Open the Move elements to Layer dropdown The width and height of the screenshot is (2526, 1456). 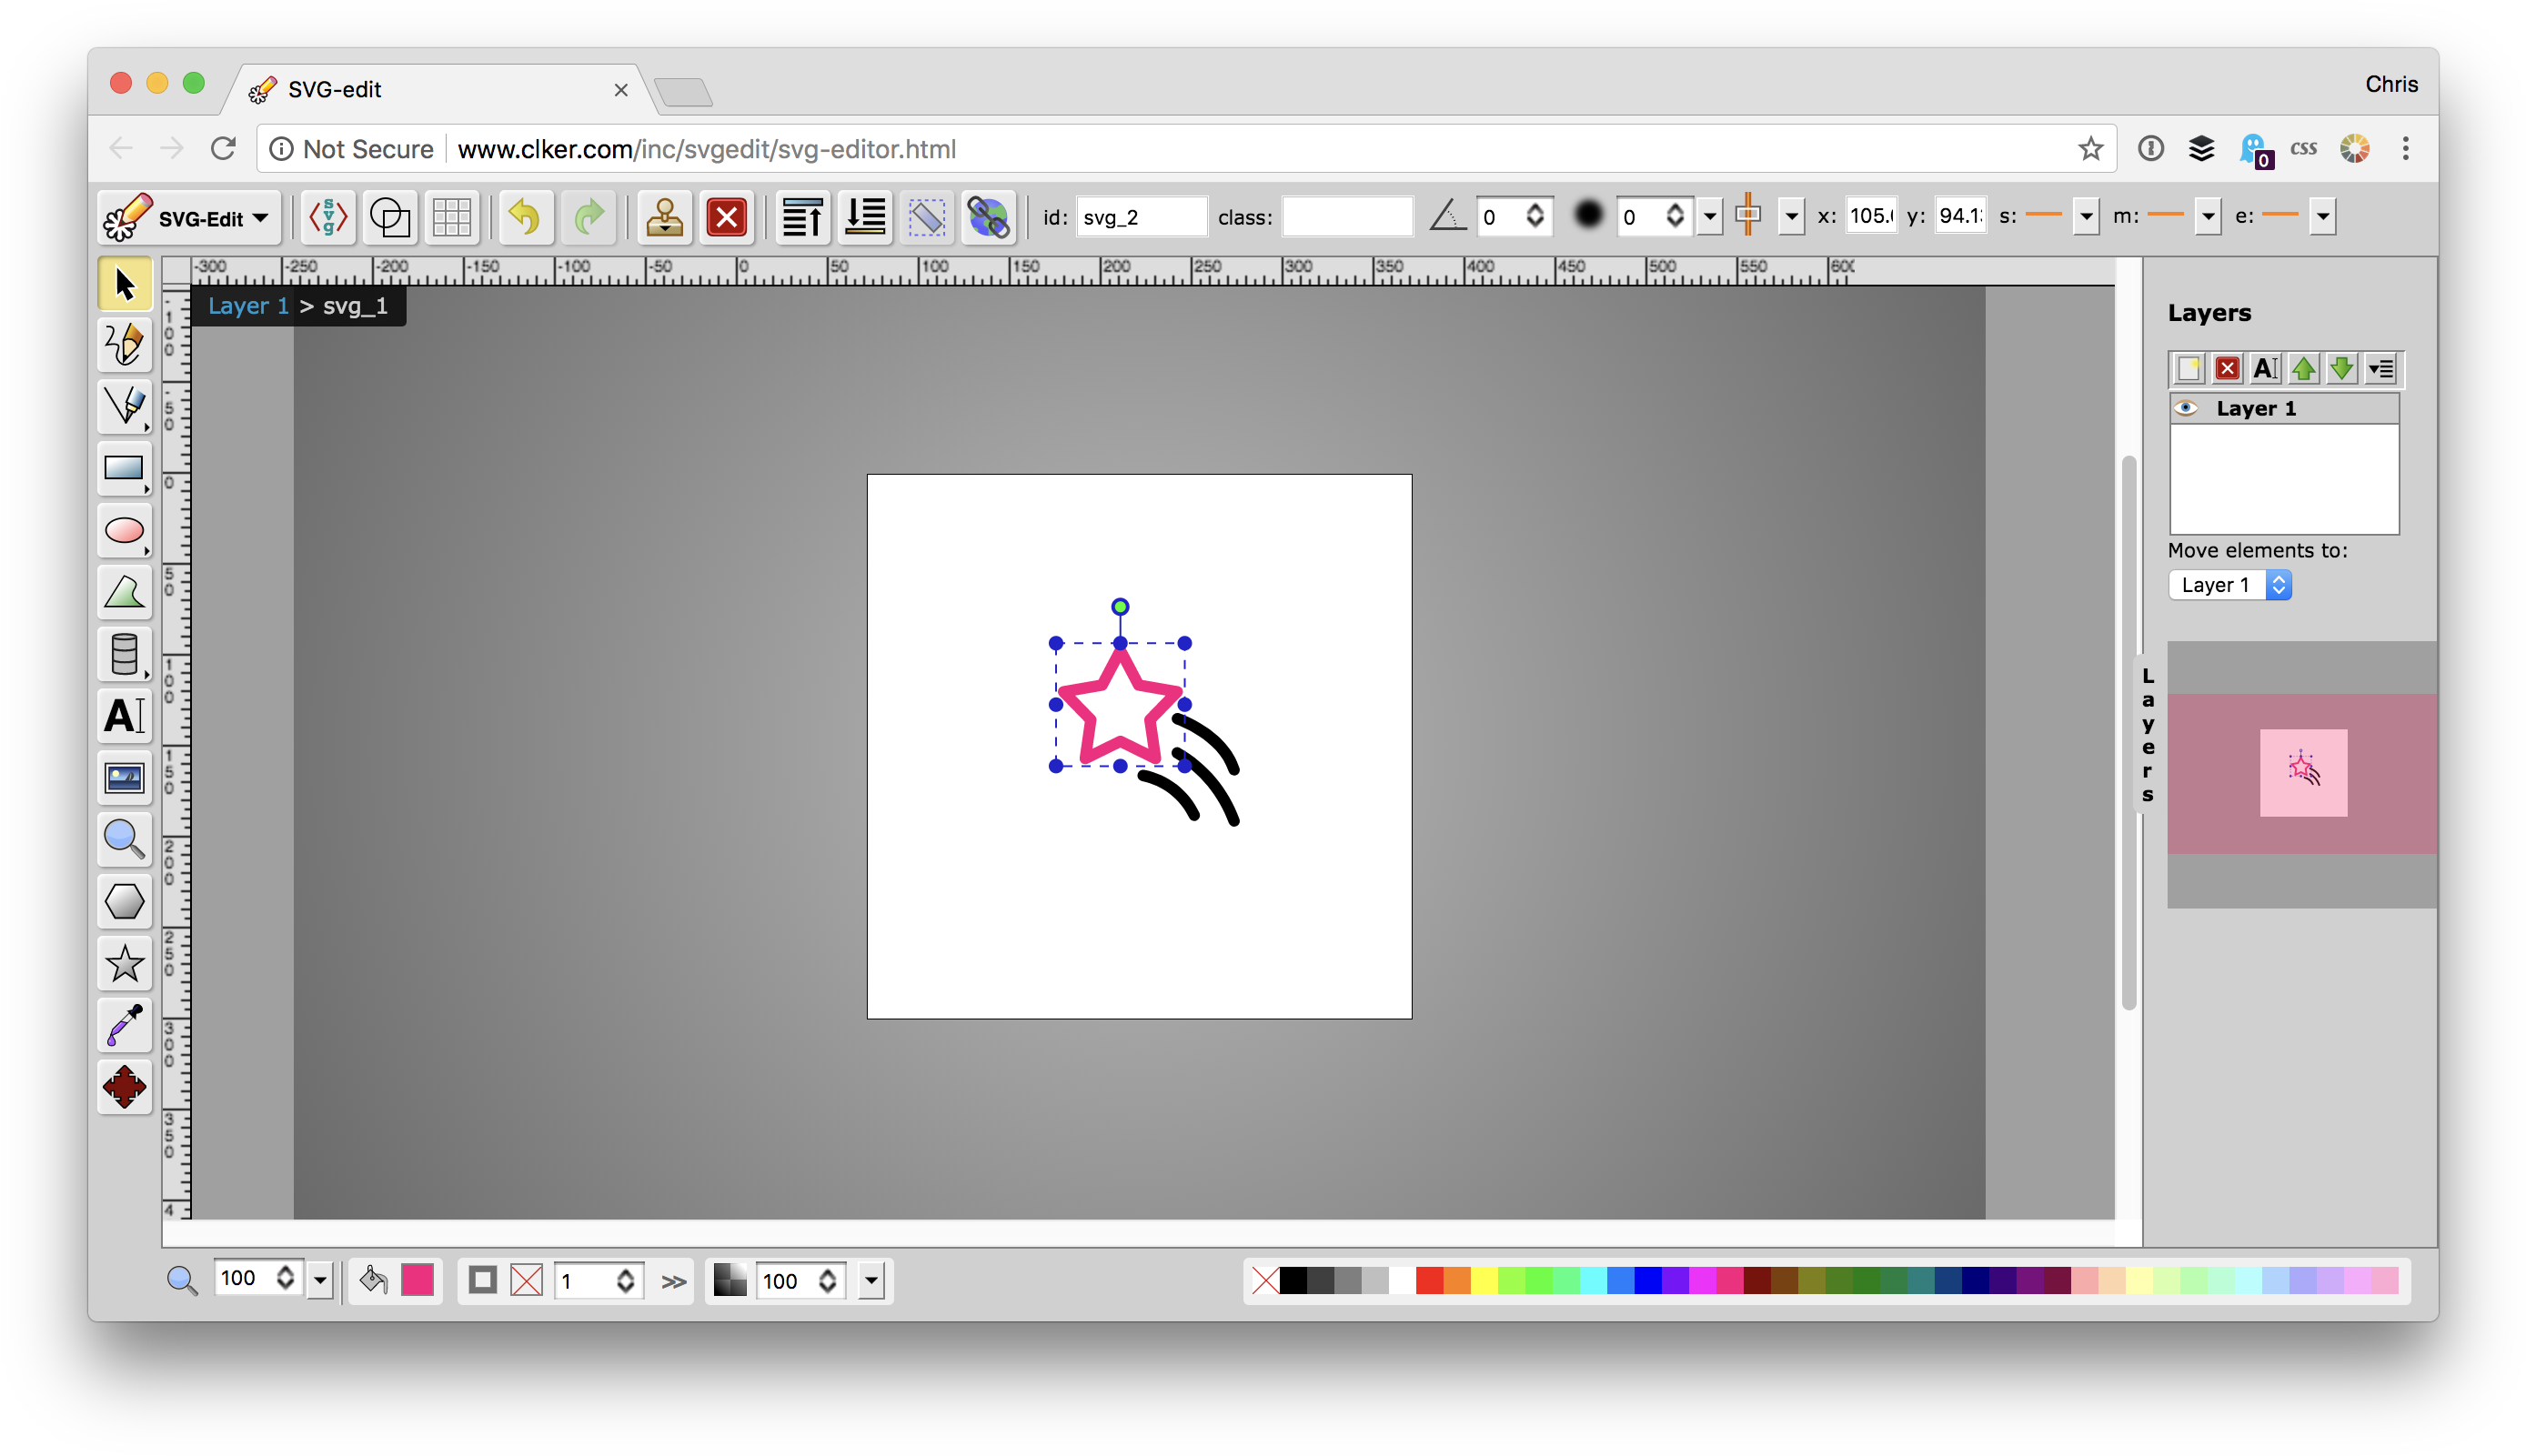2229,585
